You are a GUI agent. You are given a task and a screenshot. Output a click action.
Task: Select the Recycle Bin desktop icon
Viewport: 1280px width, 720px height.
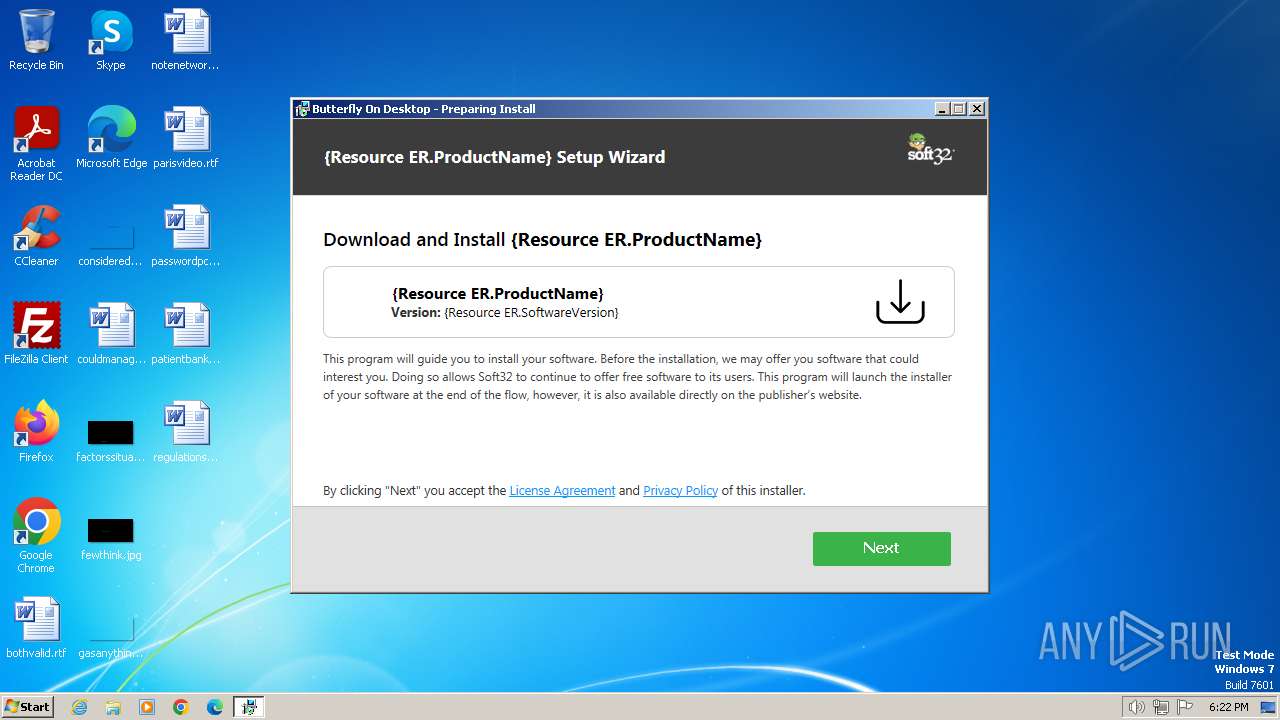click(36, 40)
